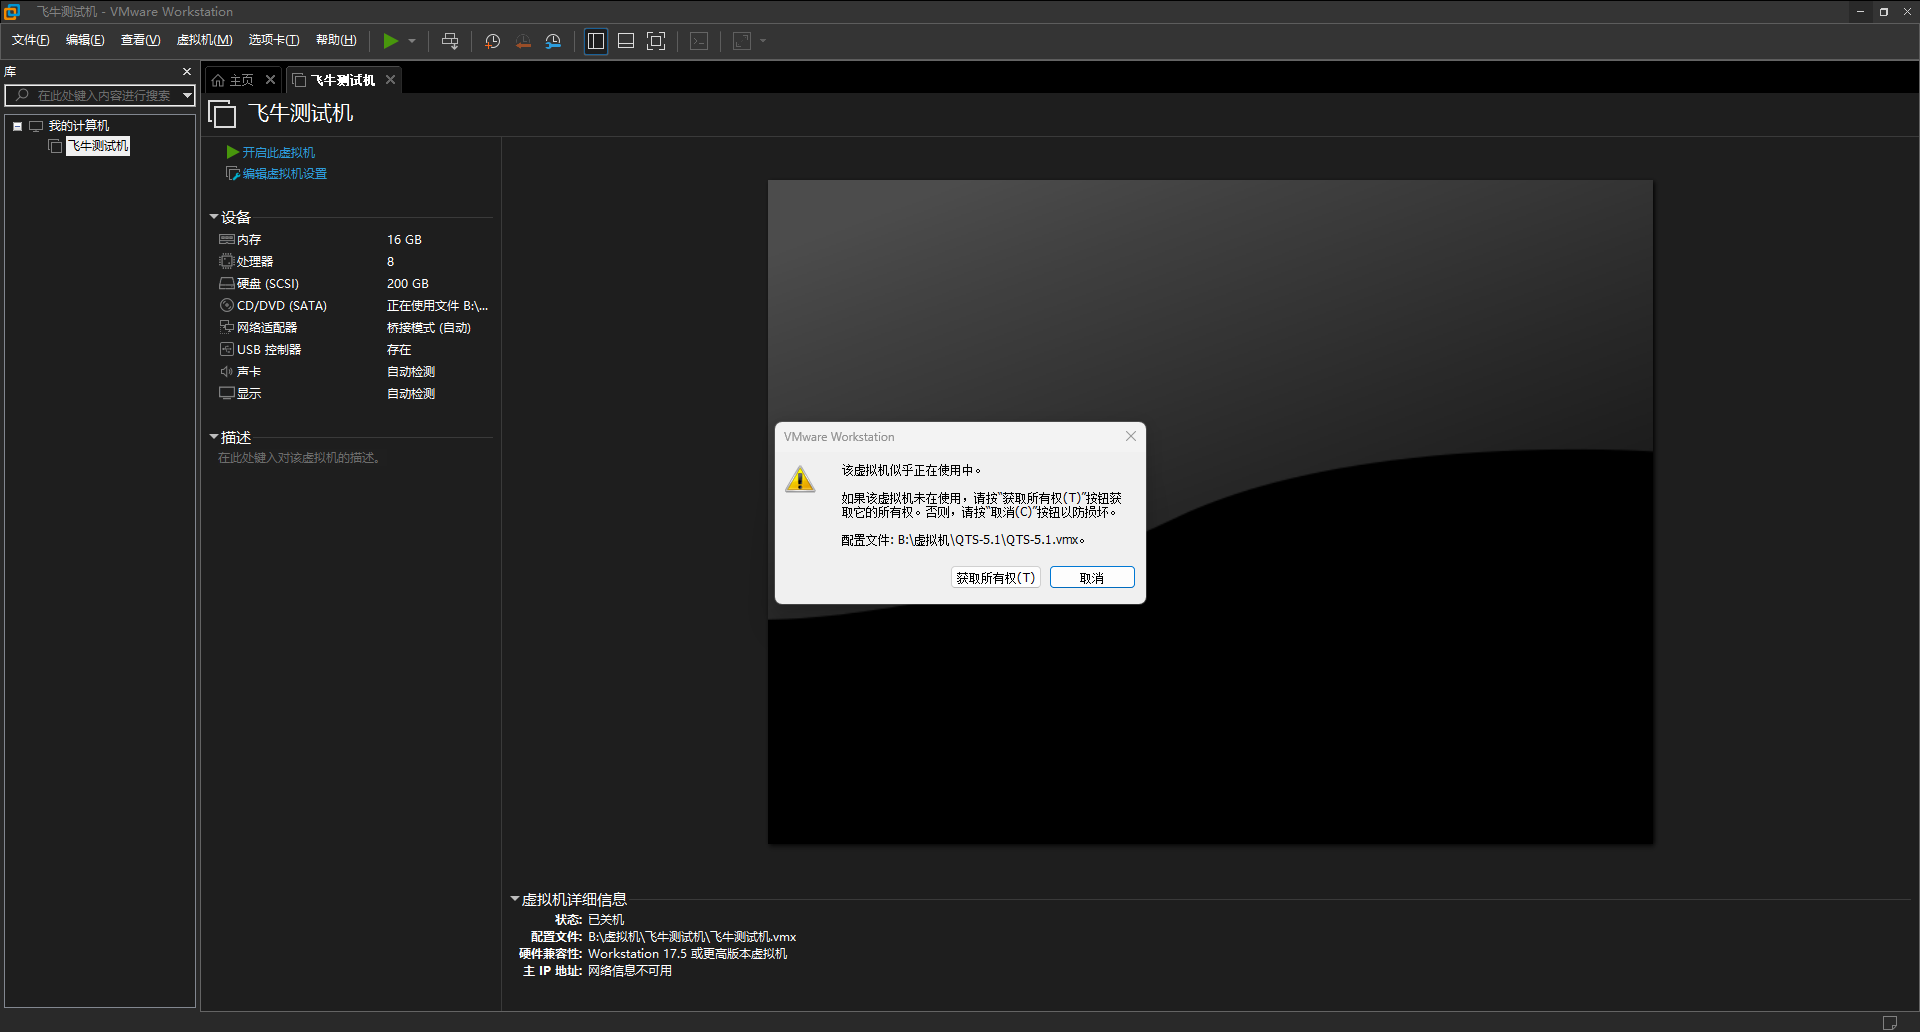Click Send Ctrl+Alt+Del toolbar icon
This screenshot has height=1032, width=1920.
coord(450,41)
